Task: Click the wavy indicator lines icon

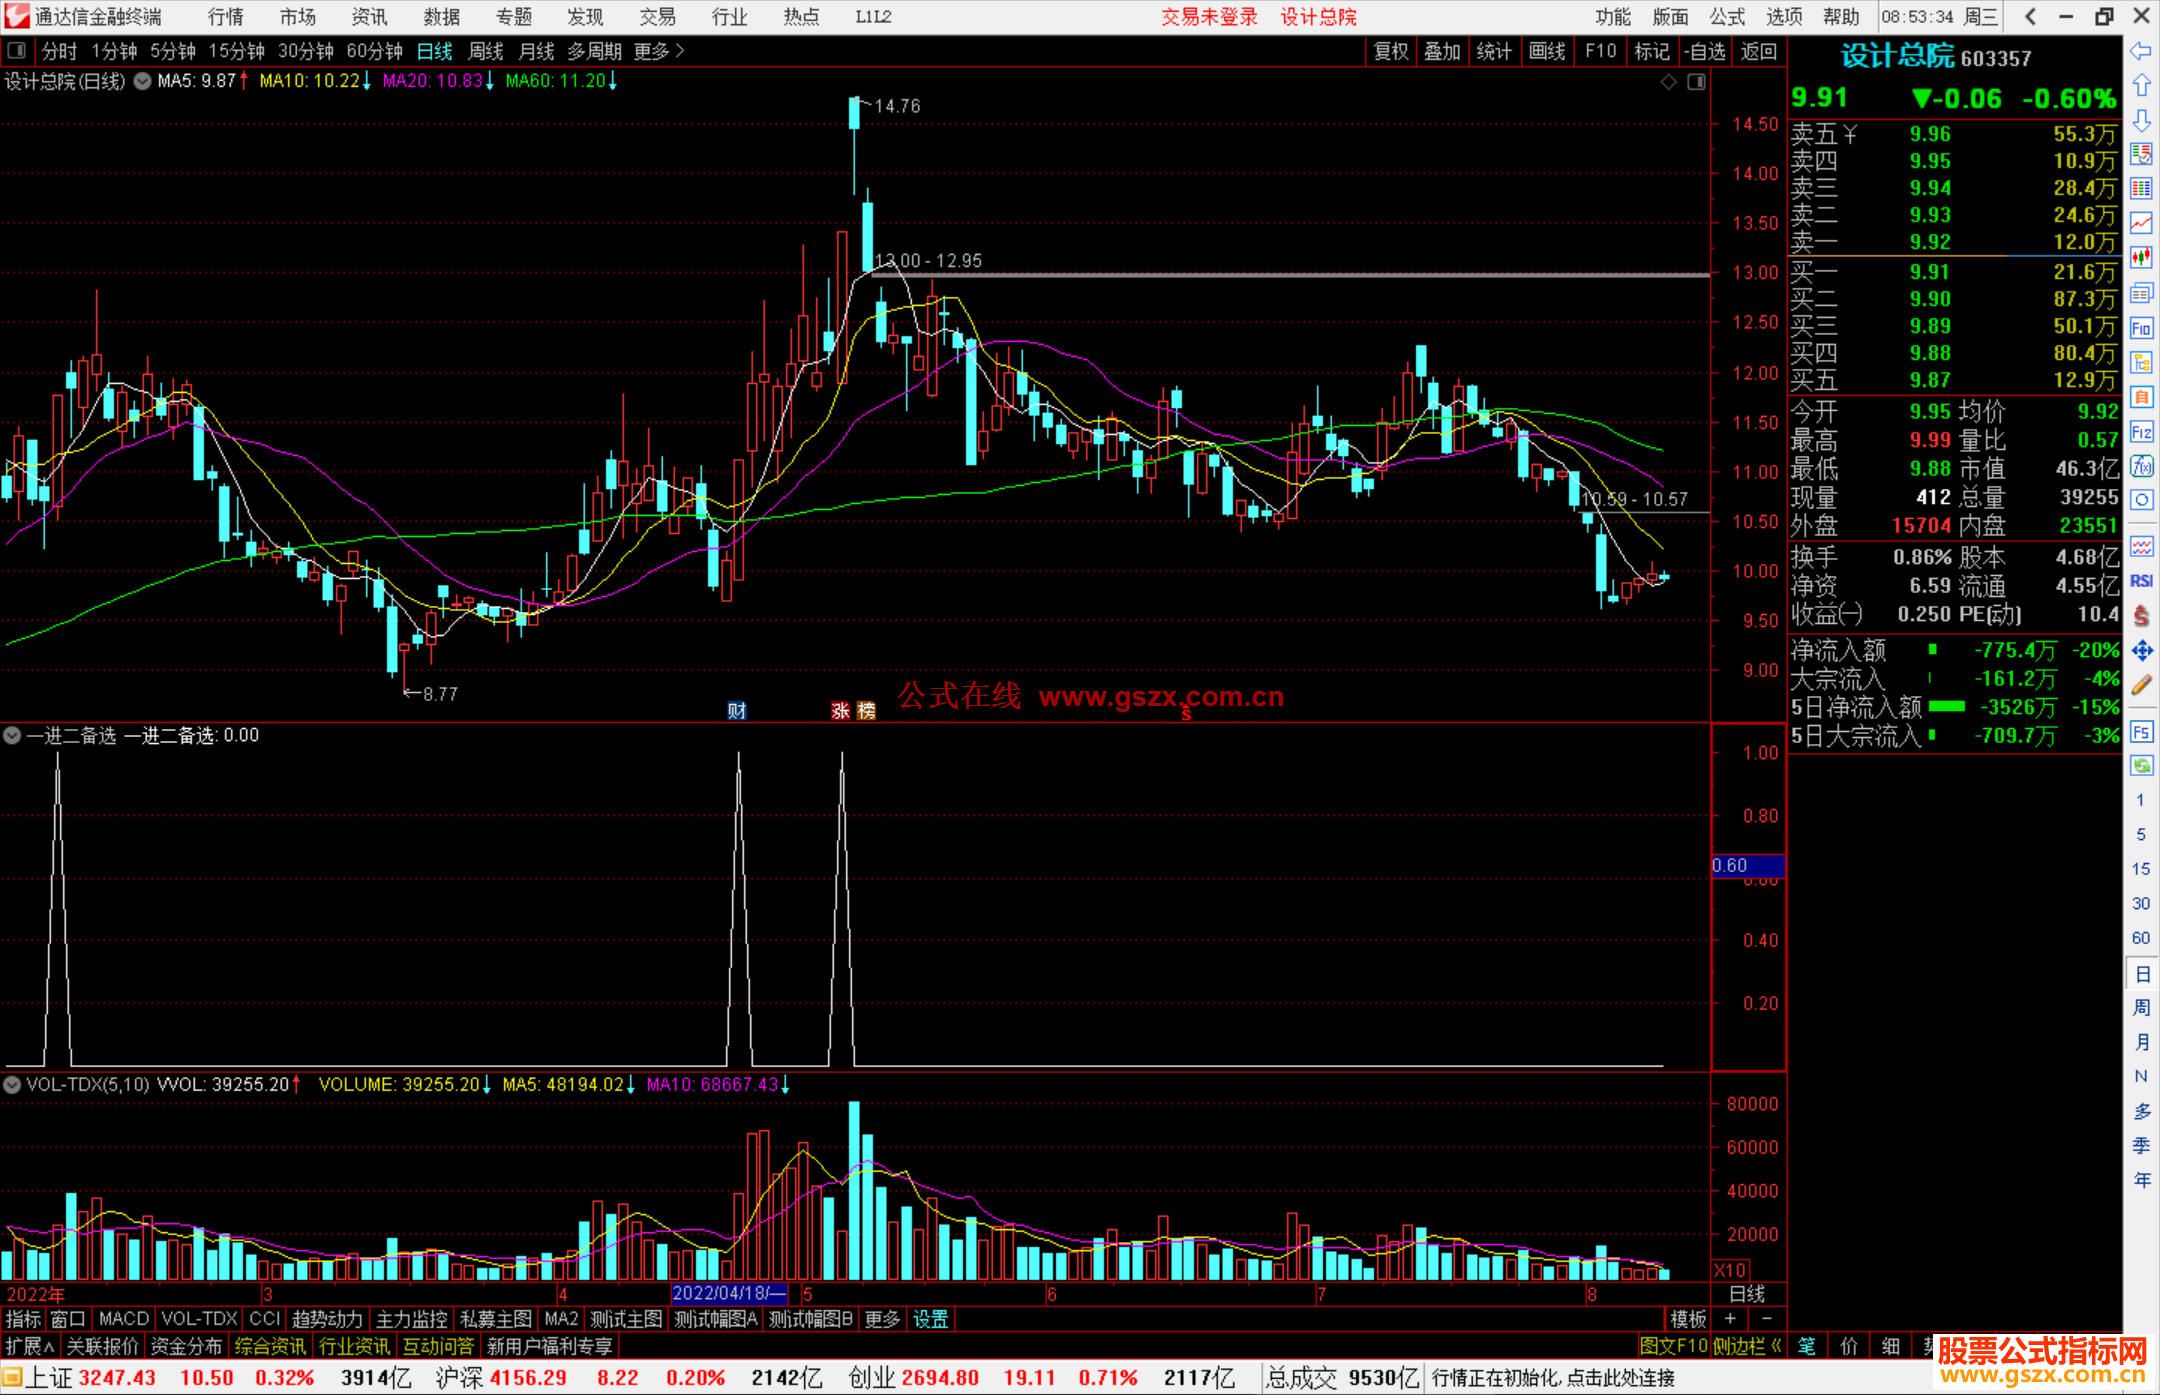Action: point(2141,546)
